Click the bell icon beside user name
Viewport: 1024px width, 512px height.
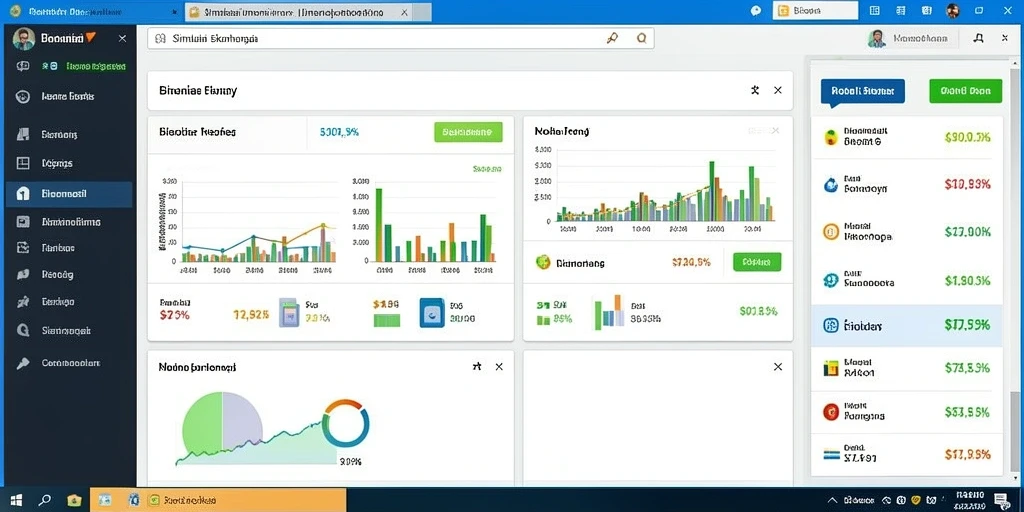978,39
